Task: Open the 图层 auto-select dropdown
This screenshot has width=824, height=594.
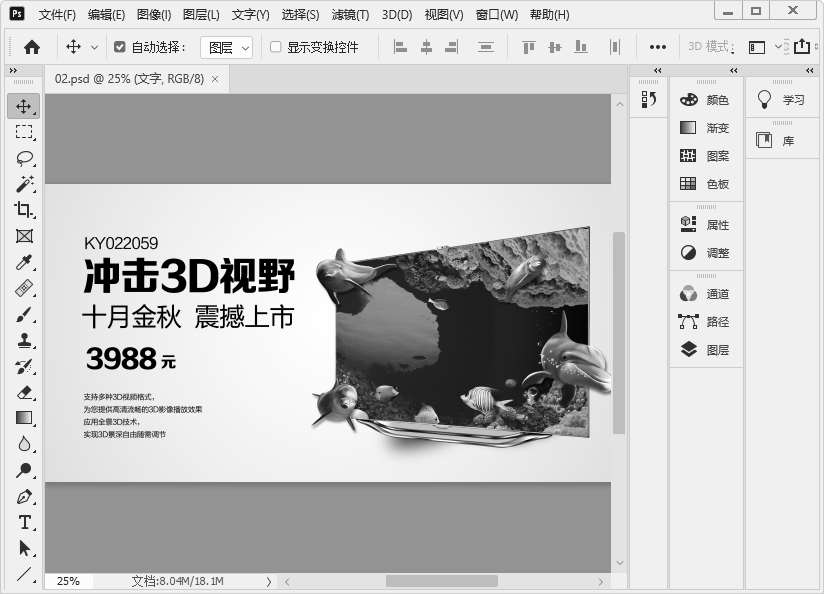Action: tap(226, 47)
